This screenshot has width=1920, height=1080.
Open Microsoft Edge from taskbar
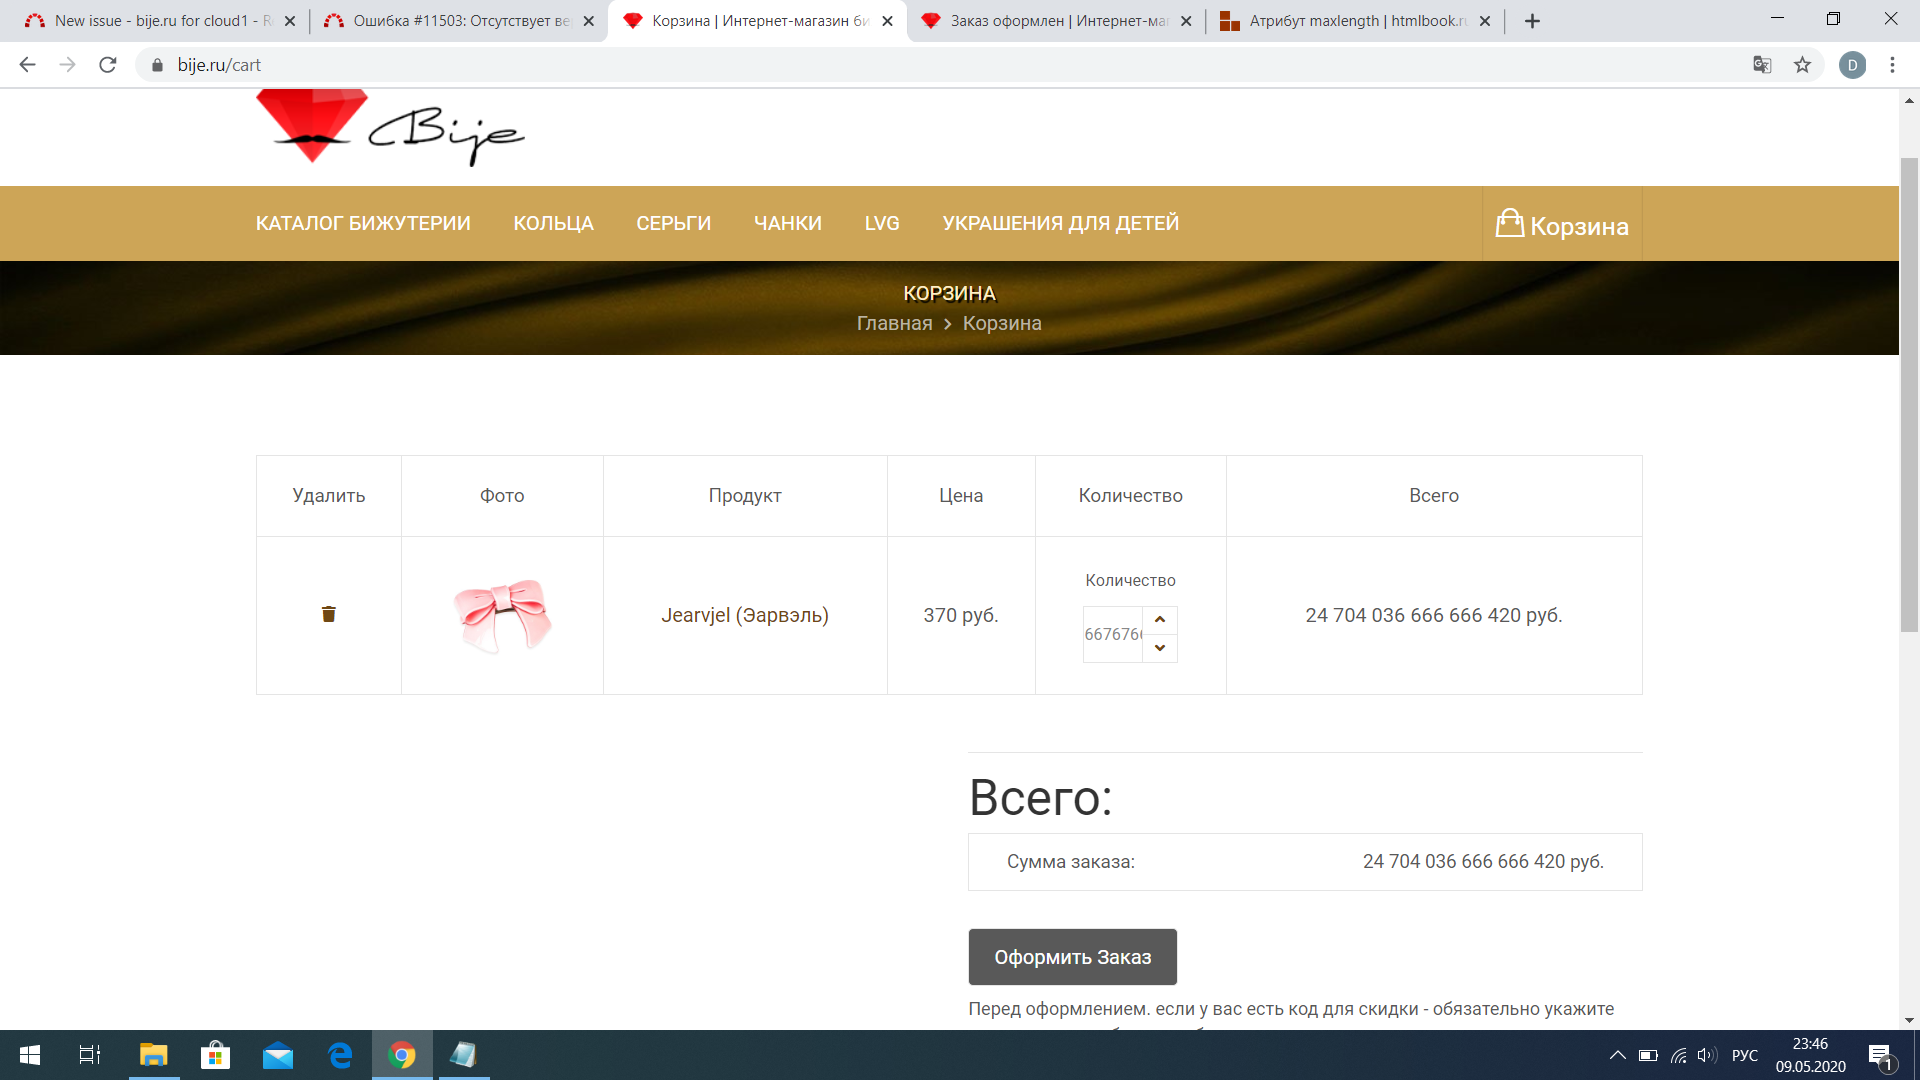click(x=340, y=1055)
